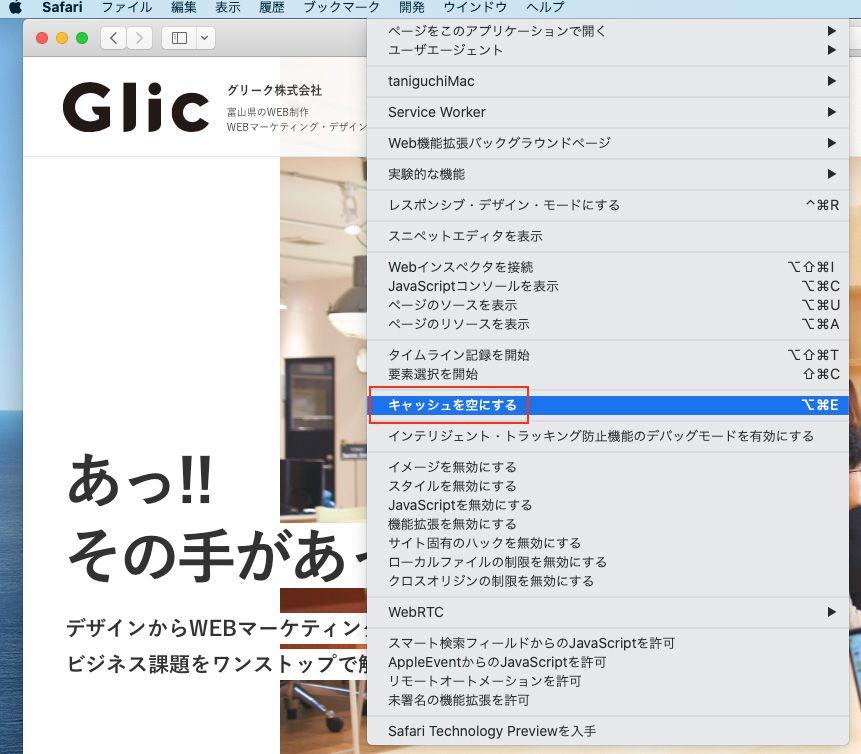Open the sidebar options dropdown chevron
The height and width of the screenshot is (754, 861).
(204, 38)
